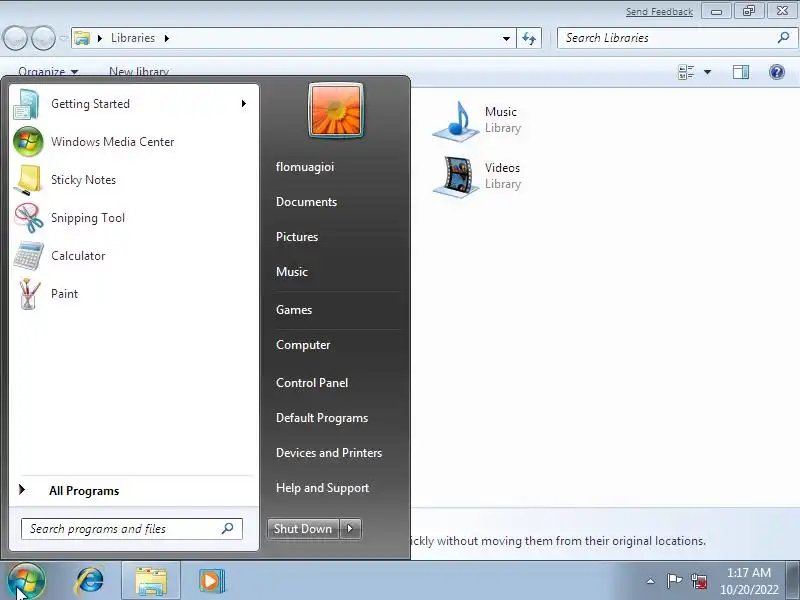Screen dimensions: 800x600
Task: Click the clock and date display
Action: [x=749, y=581]
